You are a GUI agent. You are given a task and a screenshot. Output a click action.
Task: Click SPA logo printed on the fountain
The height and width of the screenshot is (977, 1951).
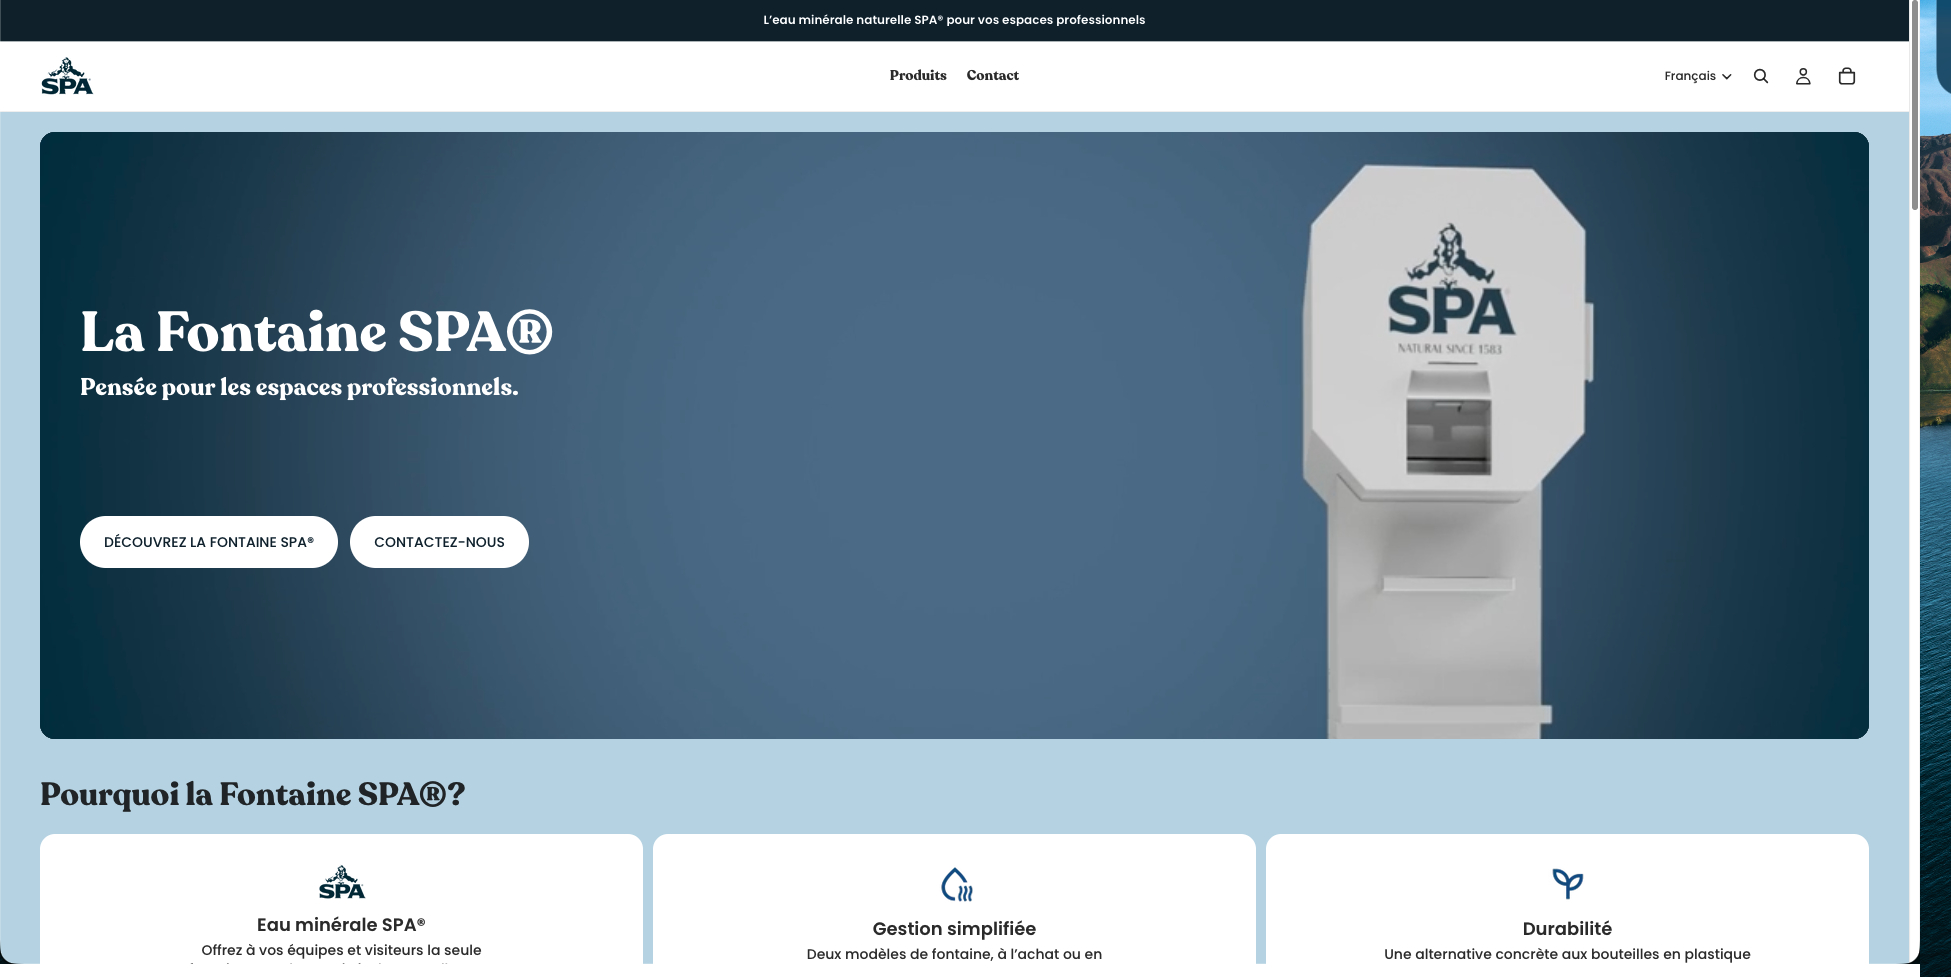(x=1450, y=290)
